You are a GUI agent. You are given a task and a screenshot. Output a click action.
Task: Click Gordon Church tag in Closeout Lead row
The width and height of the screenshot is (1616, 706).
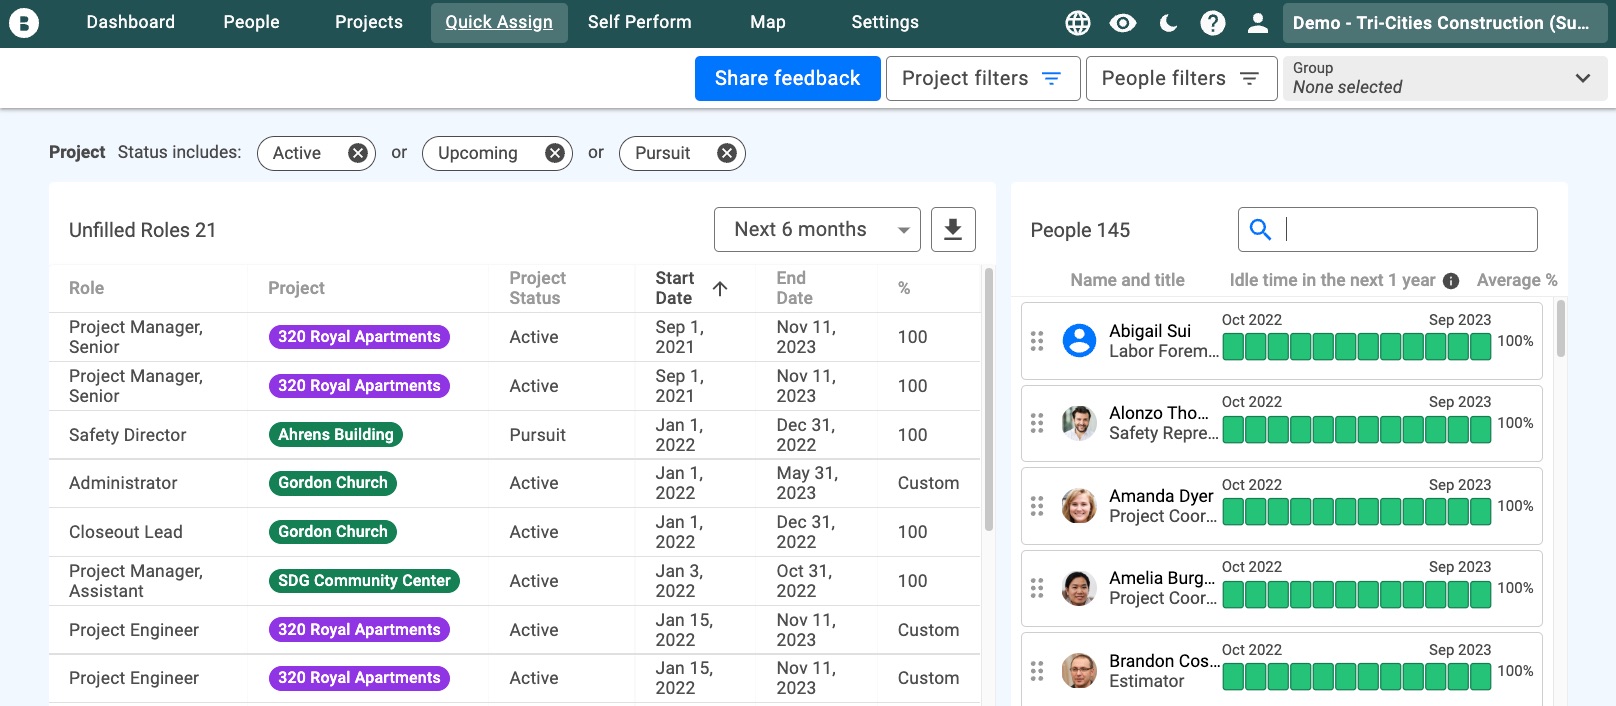[333, 532]
